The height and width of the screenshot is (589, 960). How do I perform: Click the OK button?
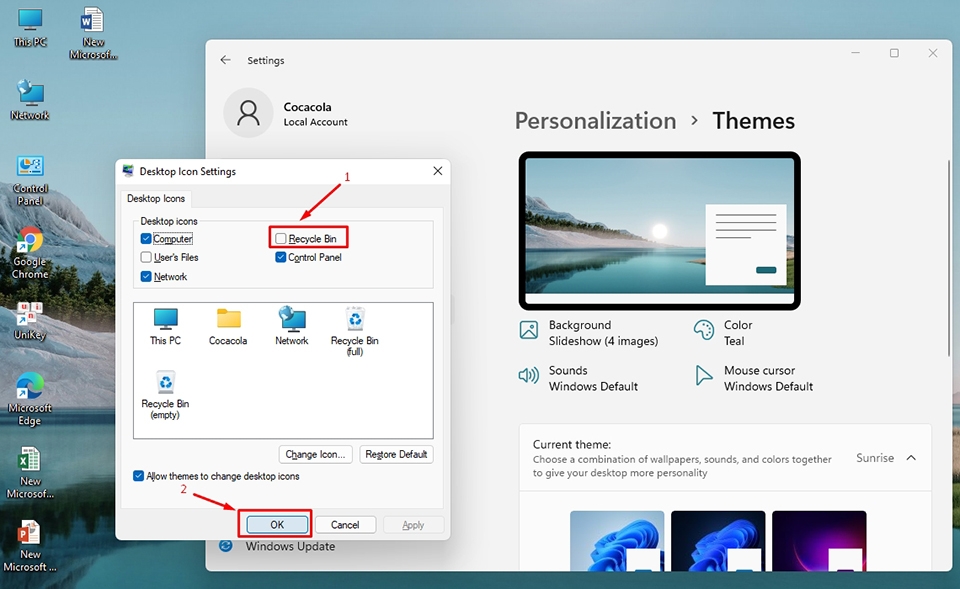pyautogui.click(x=277, y=525)
